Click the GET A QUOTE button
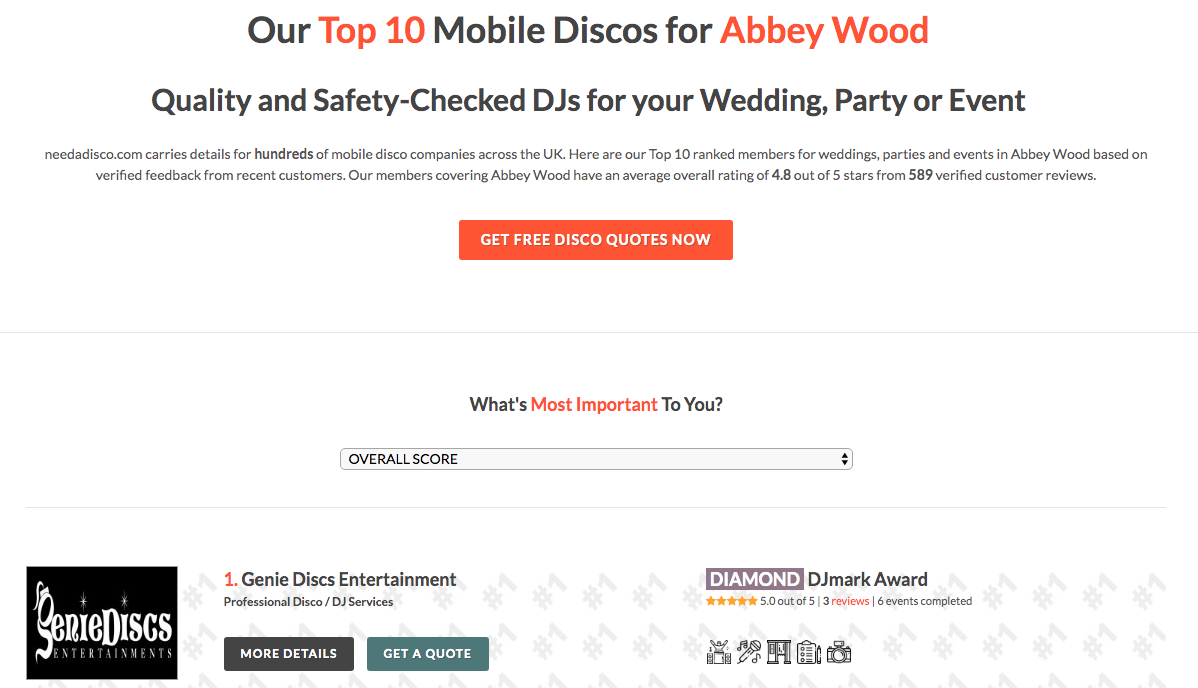 coord(427,654)
